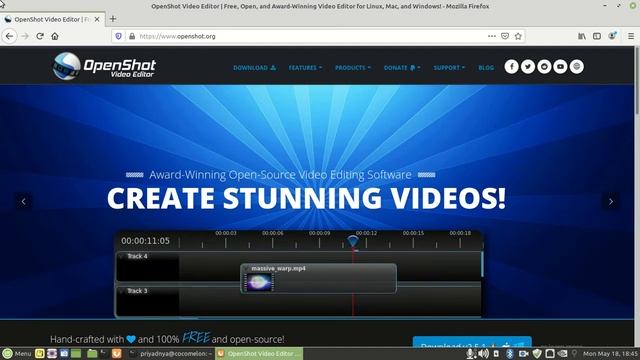Visit OpenShot's YouTube channel icon

click(x=560, y=67)
